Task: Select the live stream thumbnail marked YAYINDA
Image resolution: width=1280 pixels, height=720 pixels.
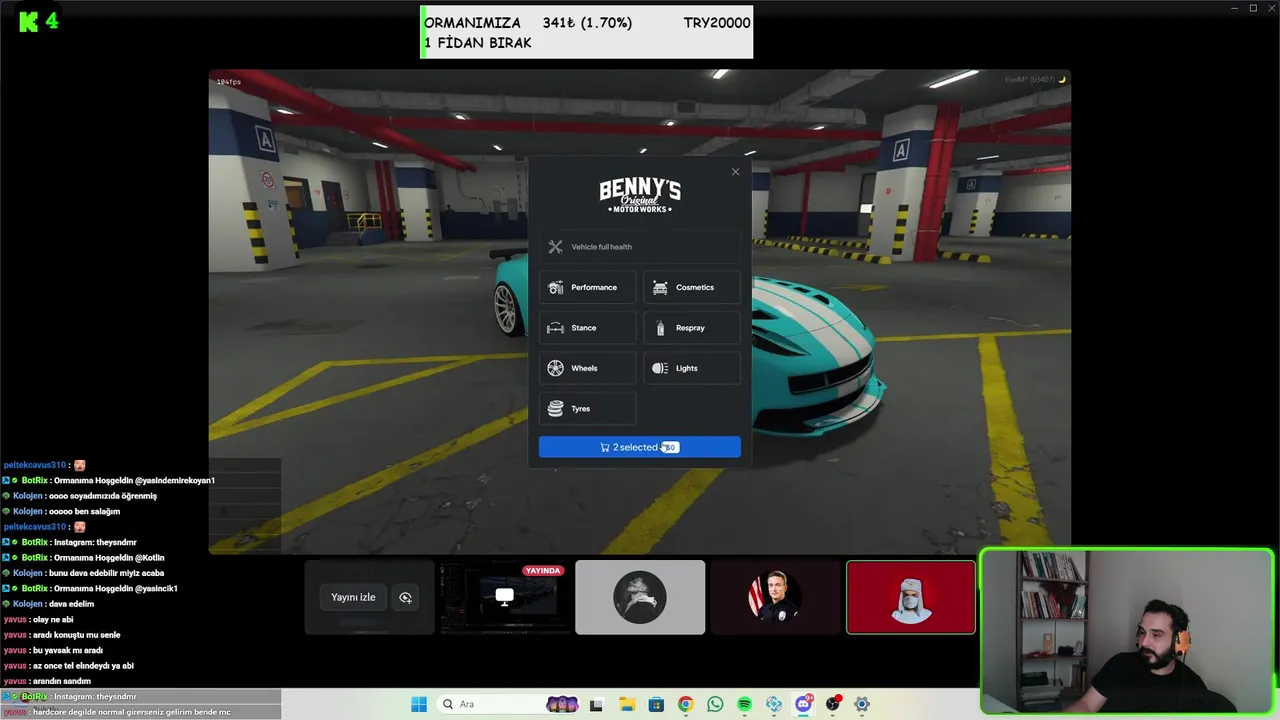Action: point(504,597)
